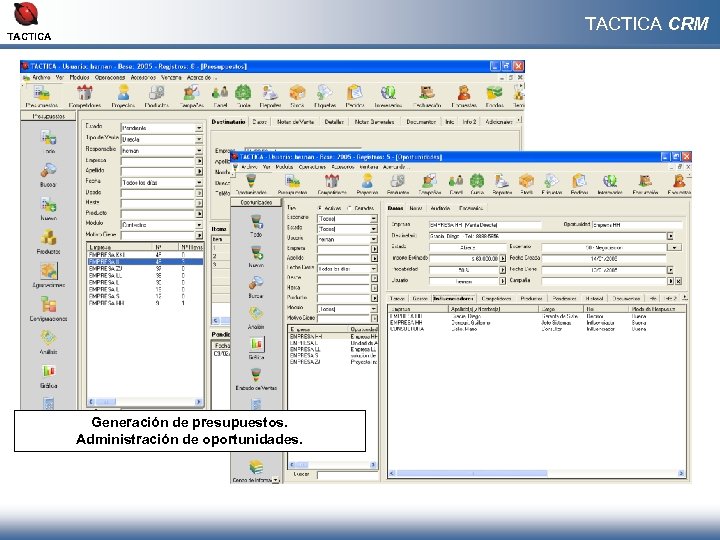Click Comparaciones in the Presupuestos sidebar
Viewport: 720px width, 540px height.
[48, 309]
